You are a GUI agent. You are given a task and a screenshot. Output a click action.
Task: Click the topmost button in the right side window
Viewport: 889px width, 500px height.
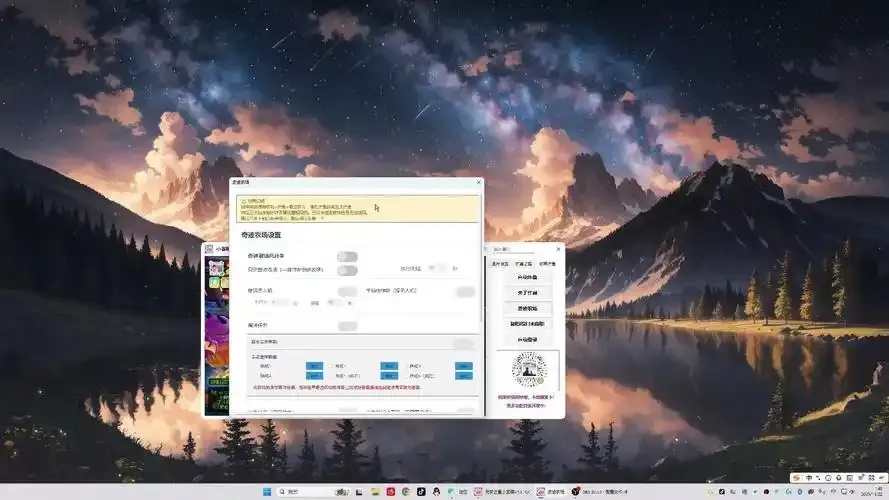(x=527, y=277)
